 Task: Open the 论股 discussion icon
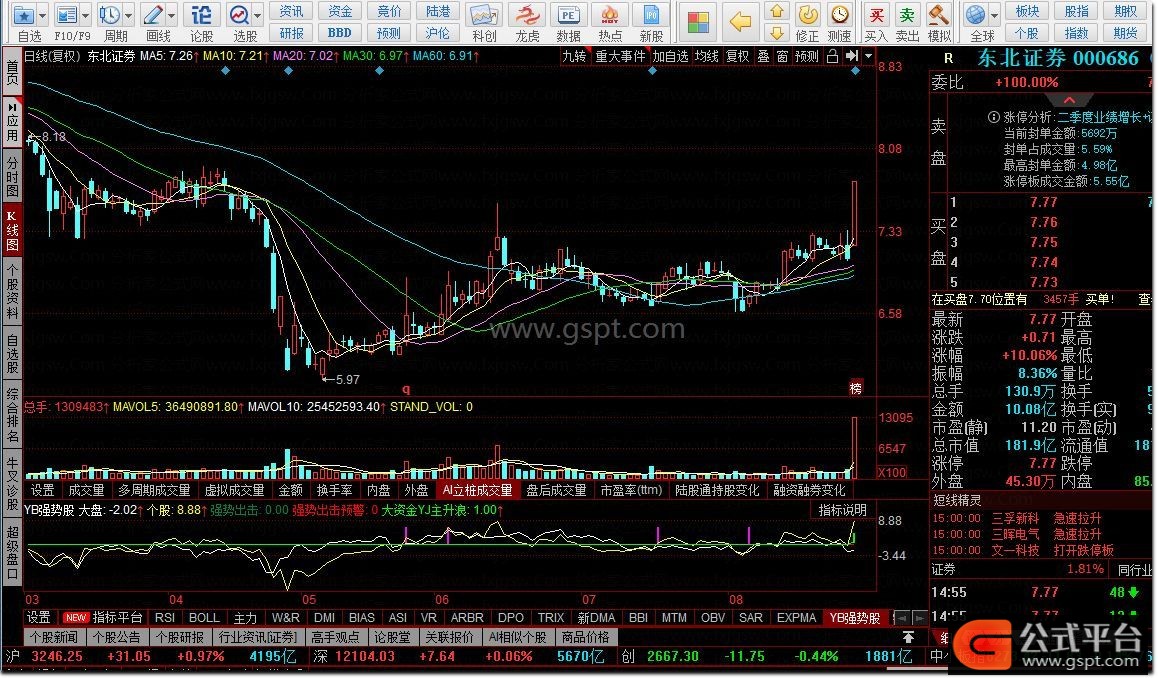coord(201,15)
